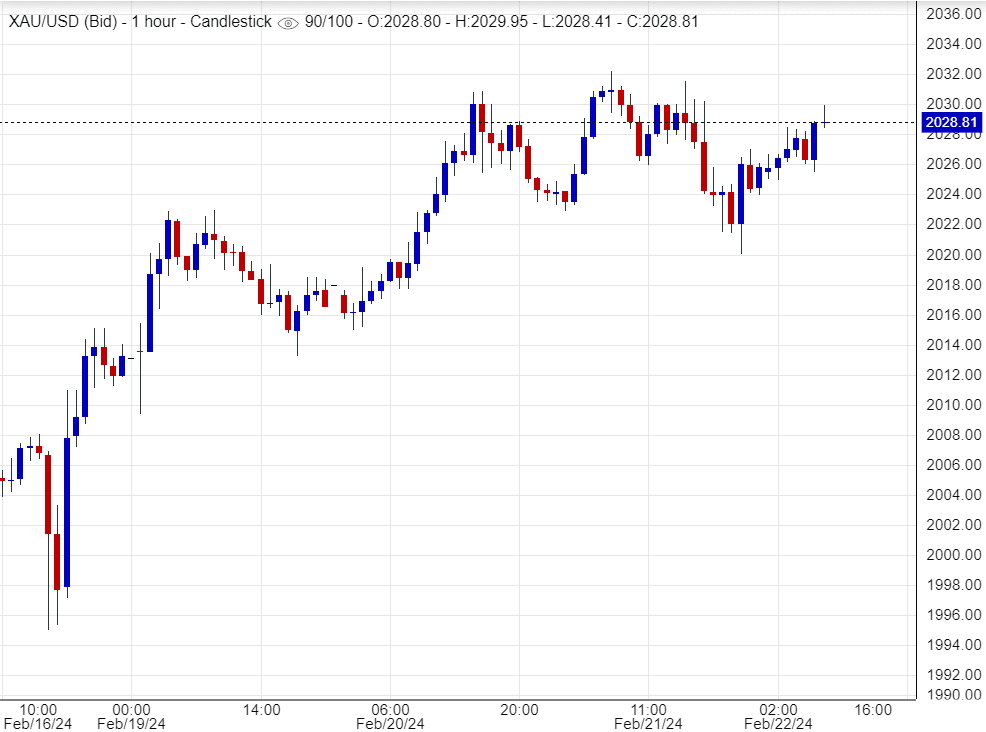Click the Feb/22/24 02:00 time marker
The height and width of the screenshot is (732, 986).
click(778, 716)
